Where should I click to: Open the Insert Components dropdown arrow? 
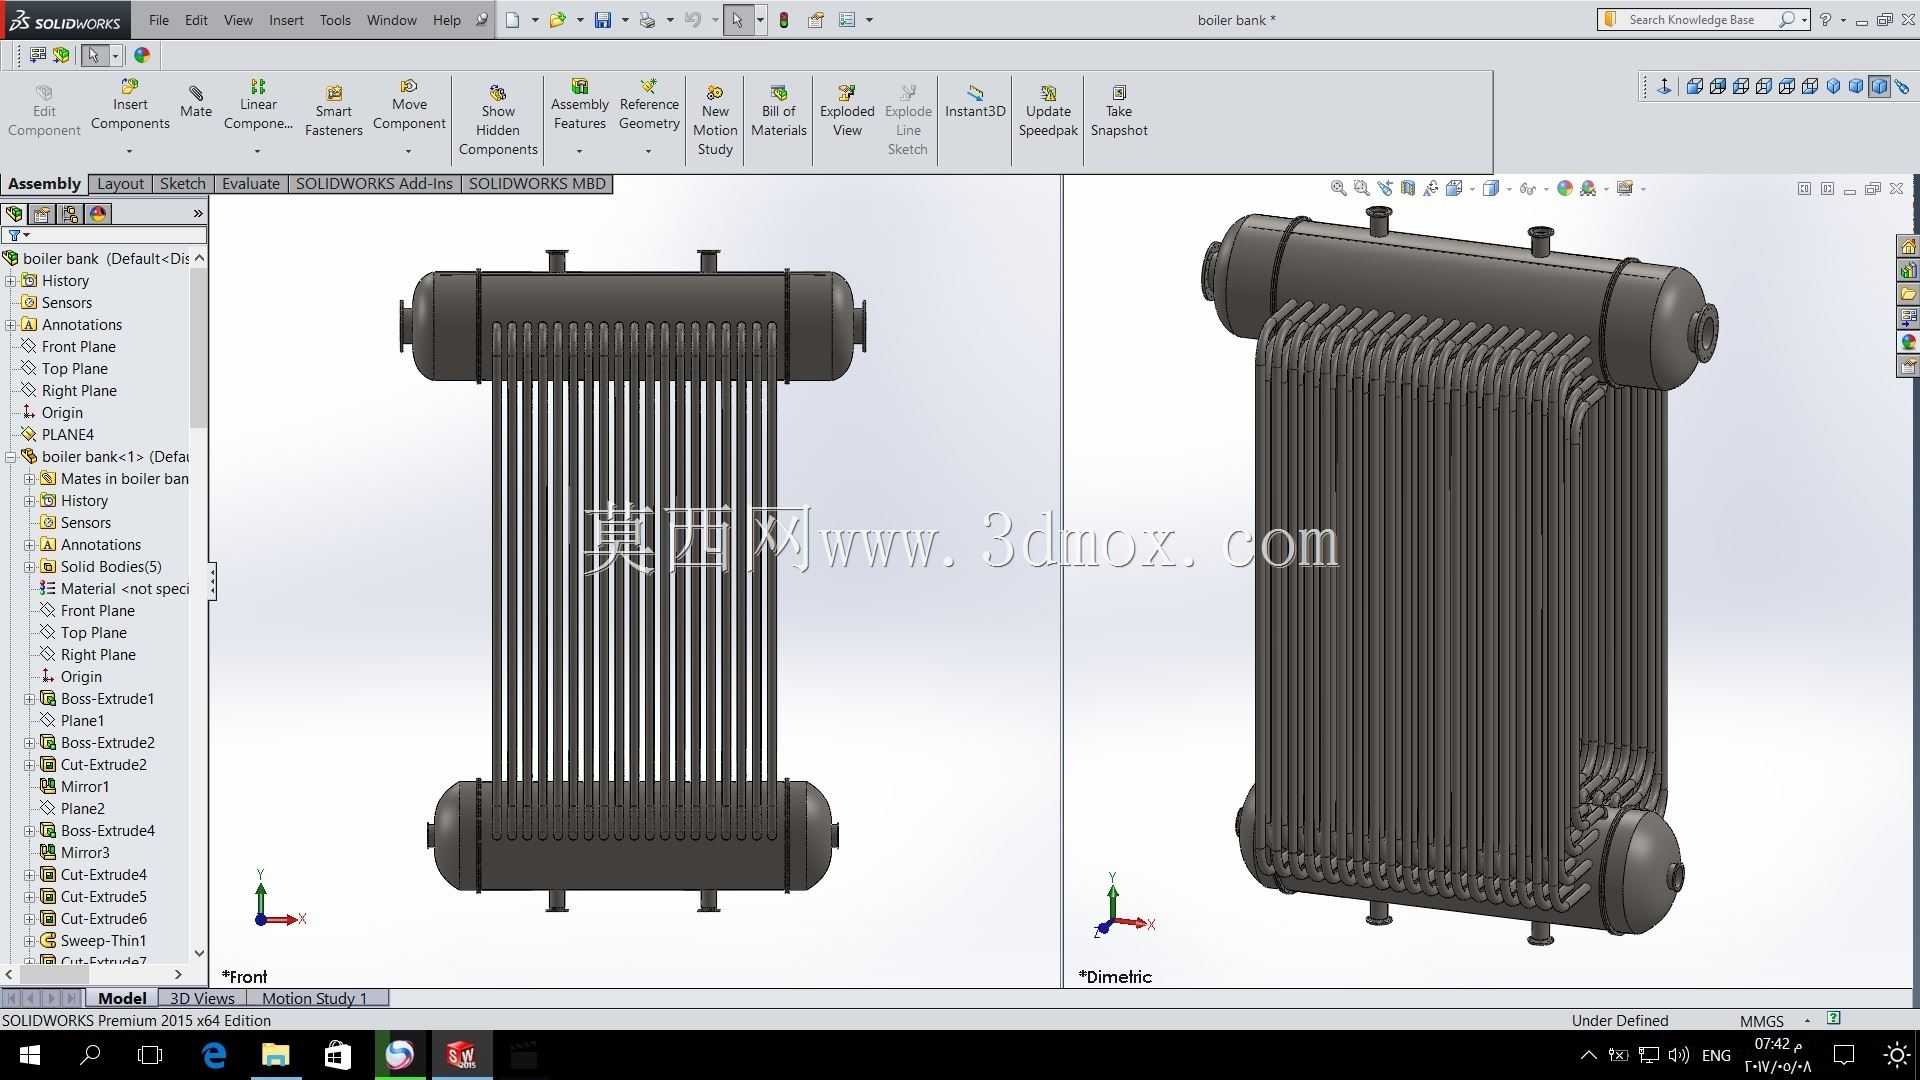[x=129, y=151]
